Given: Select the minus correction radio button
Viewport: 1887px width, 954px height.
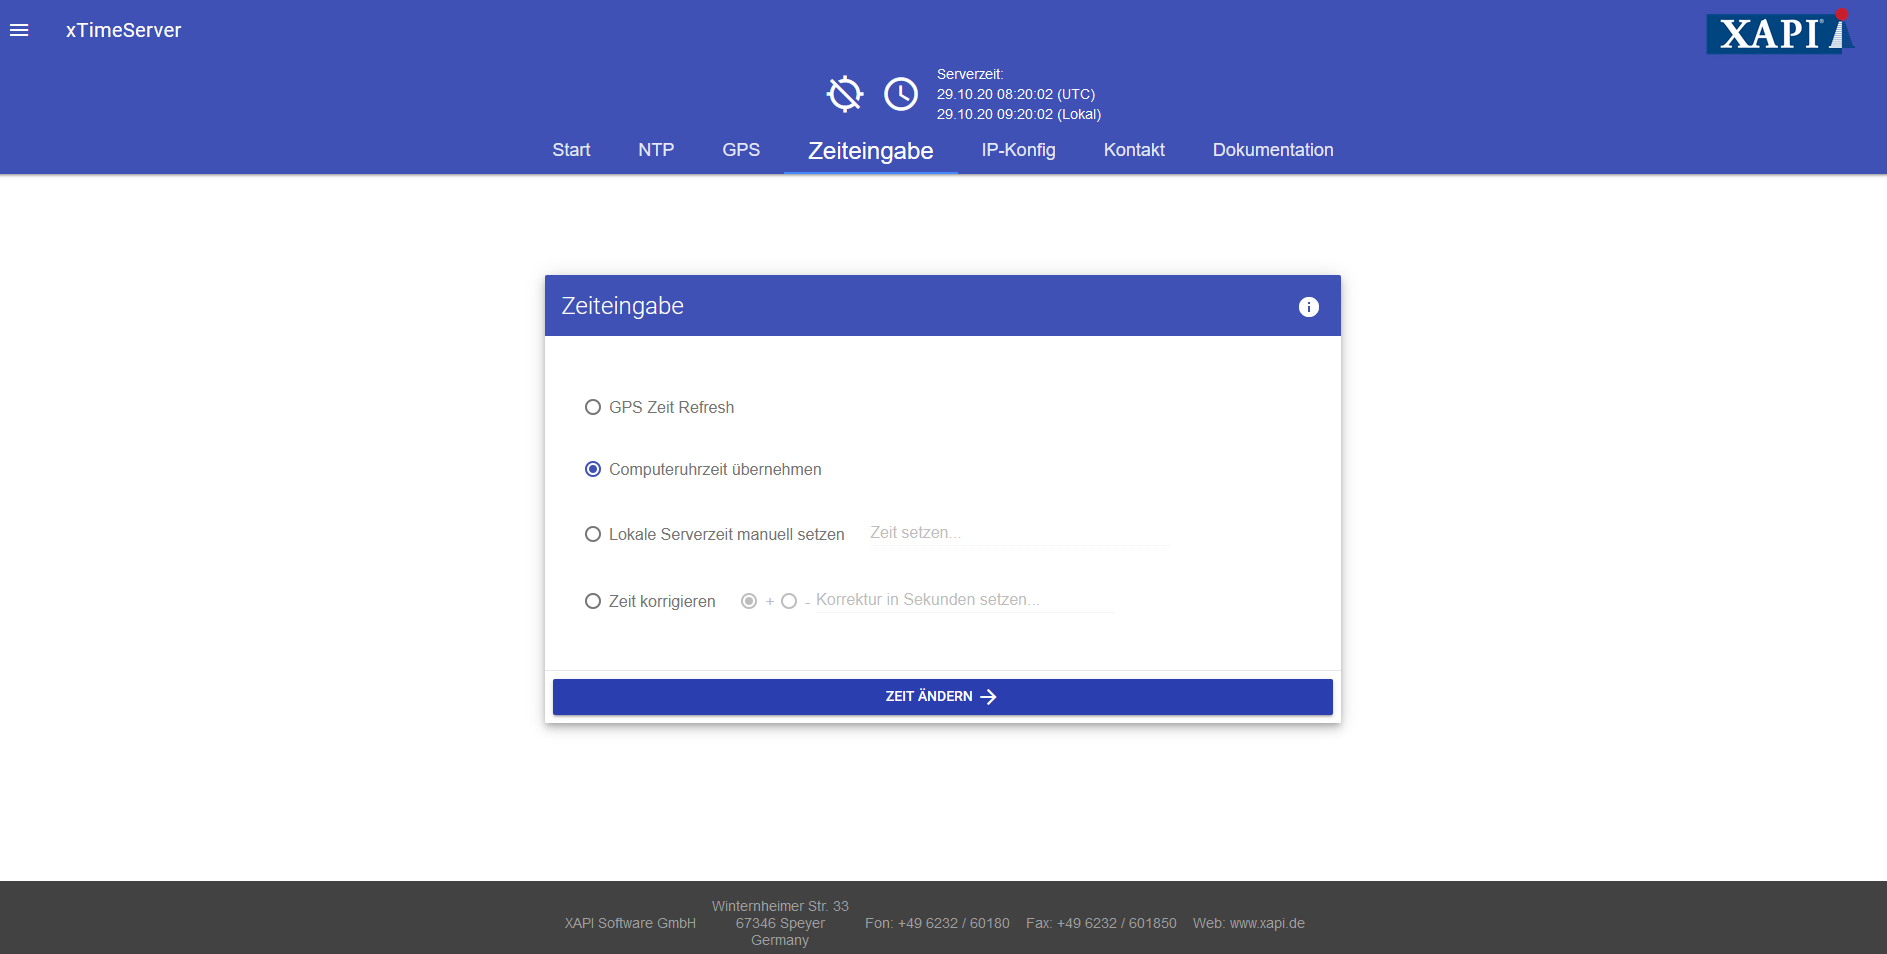Looking at the screenshot, I should coord(789,601).
